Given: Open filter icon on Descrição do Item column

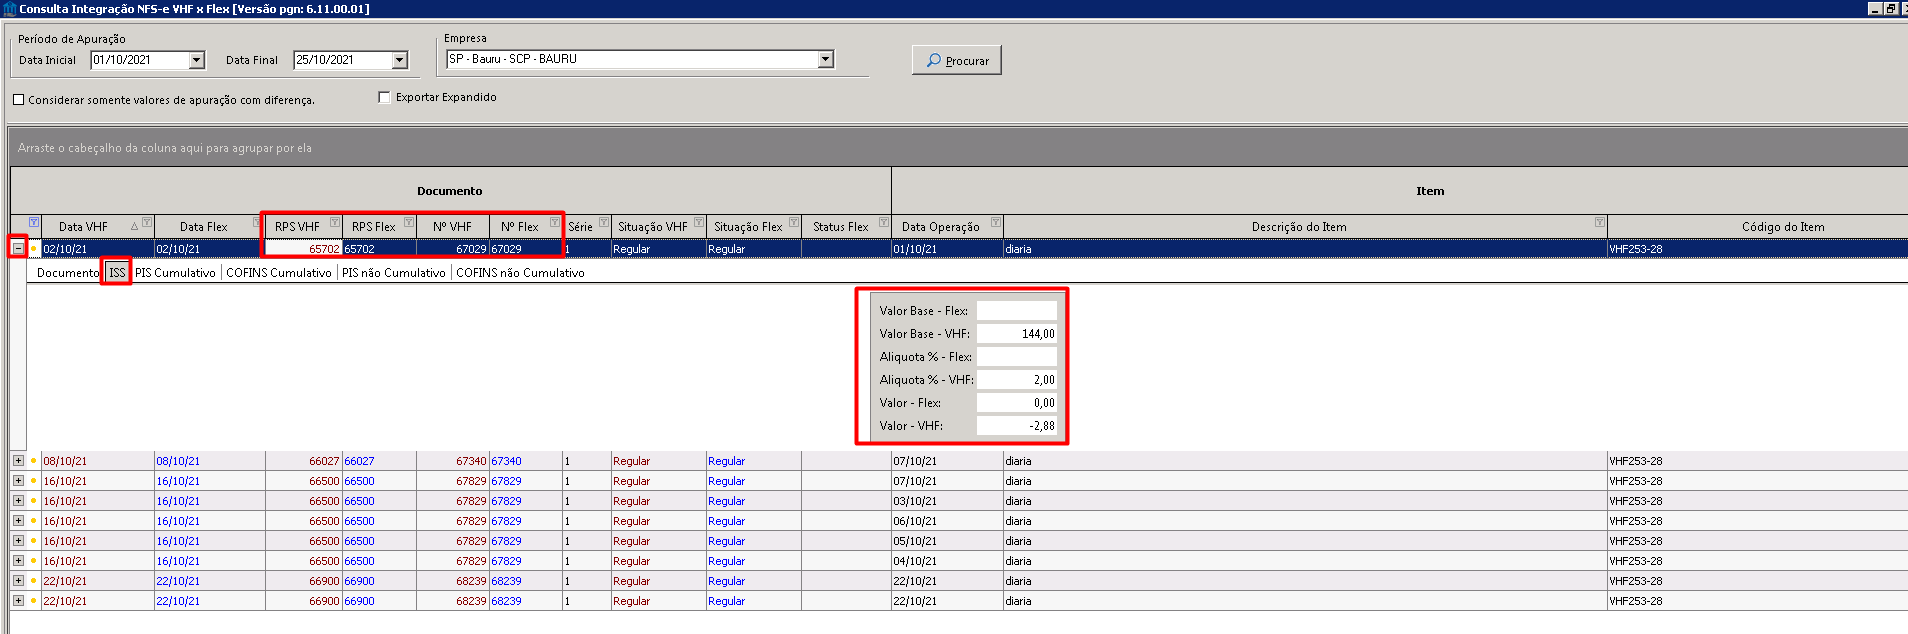Looking at the screenshot, I should tap(1600, 222).
